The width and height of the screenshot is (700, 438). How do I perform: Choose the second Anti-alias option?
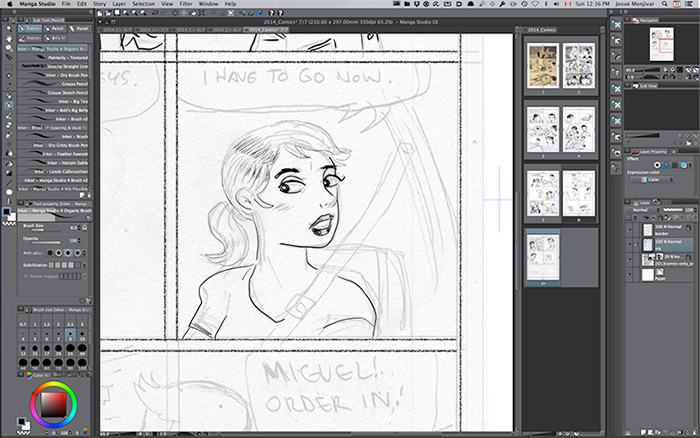[x=59, y=253]
